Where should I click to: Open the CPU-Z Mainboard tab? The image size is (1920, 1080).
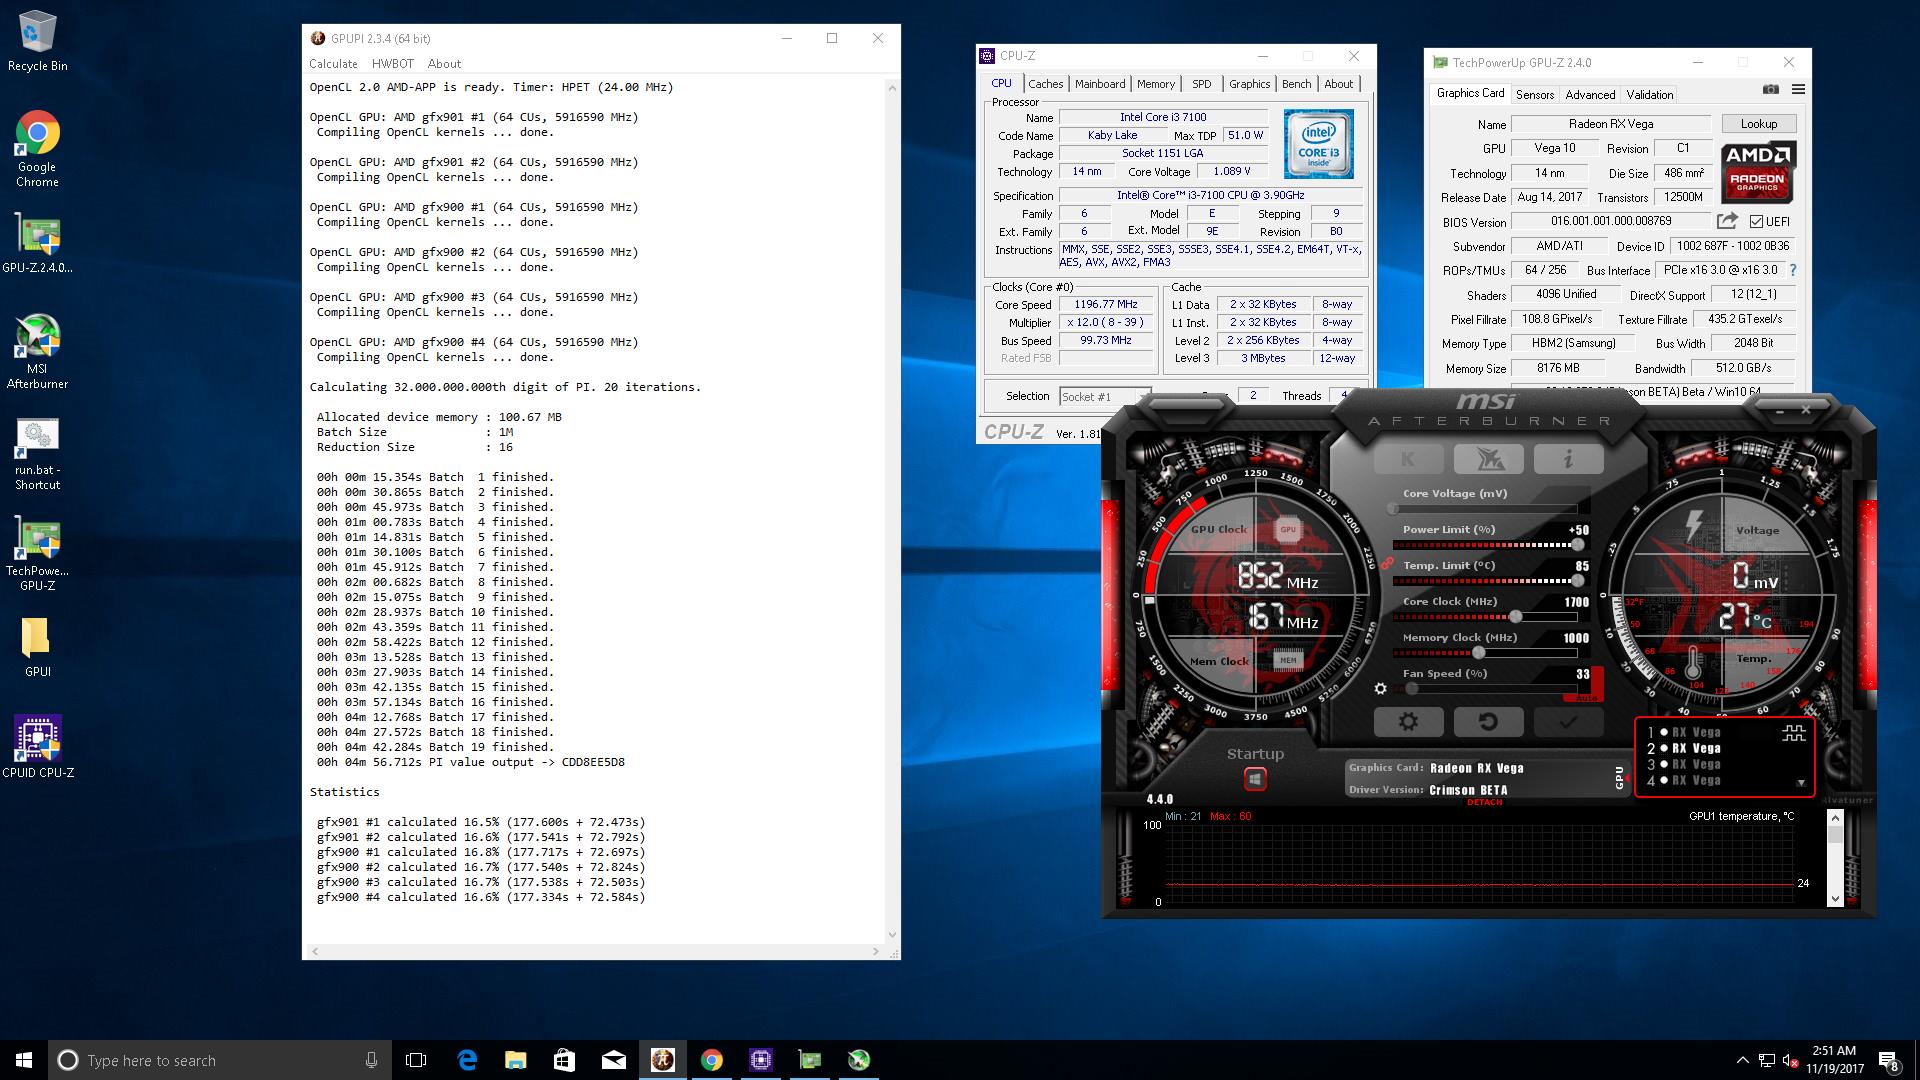(x=1100, y=84)
